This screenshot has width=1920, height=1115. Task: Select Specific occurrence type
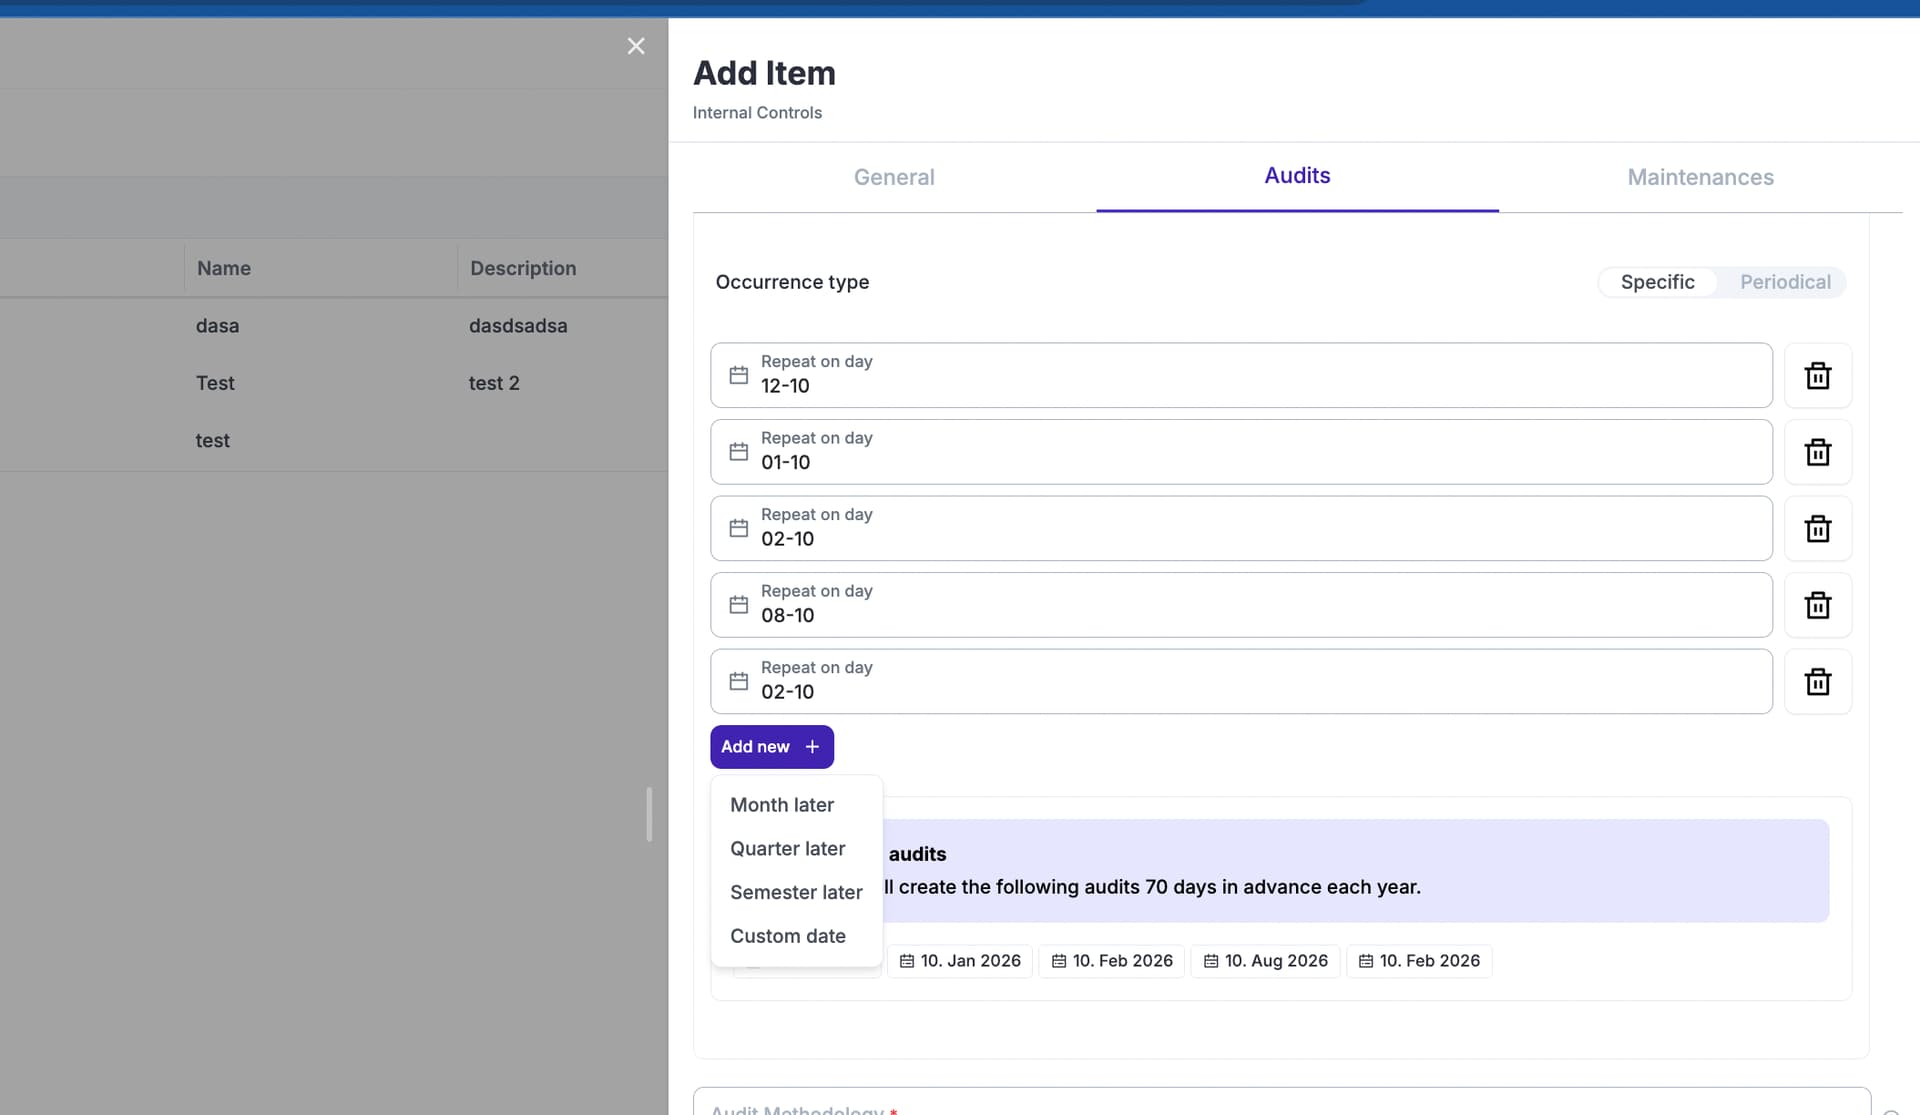pyautogui.click(x=1657, y=282)
